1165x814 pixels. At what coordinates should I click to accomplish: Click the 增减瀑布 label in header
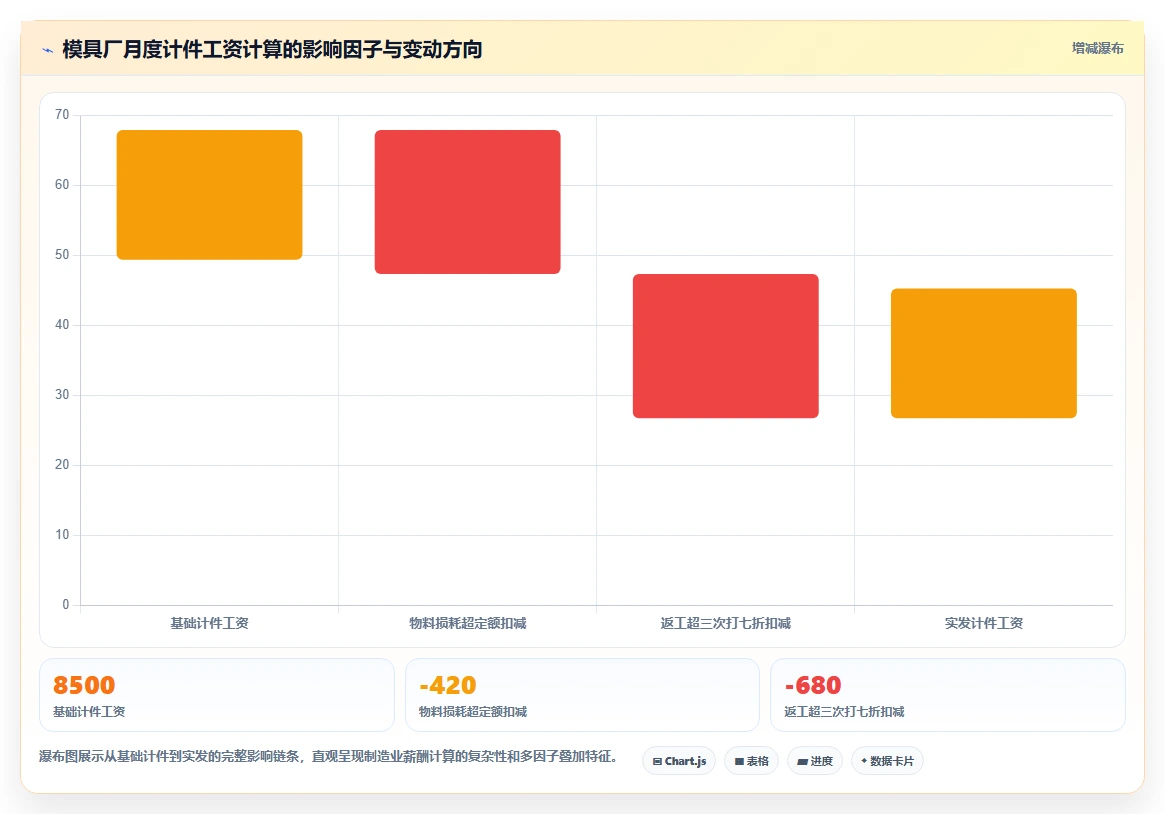pyautogui.click(x=1097, y=48)
